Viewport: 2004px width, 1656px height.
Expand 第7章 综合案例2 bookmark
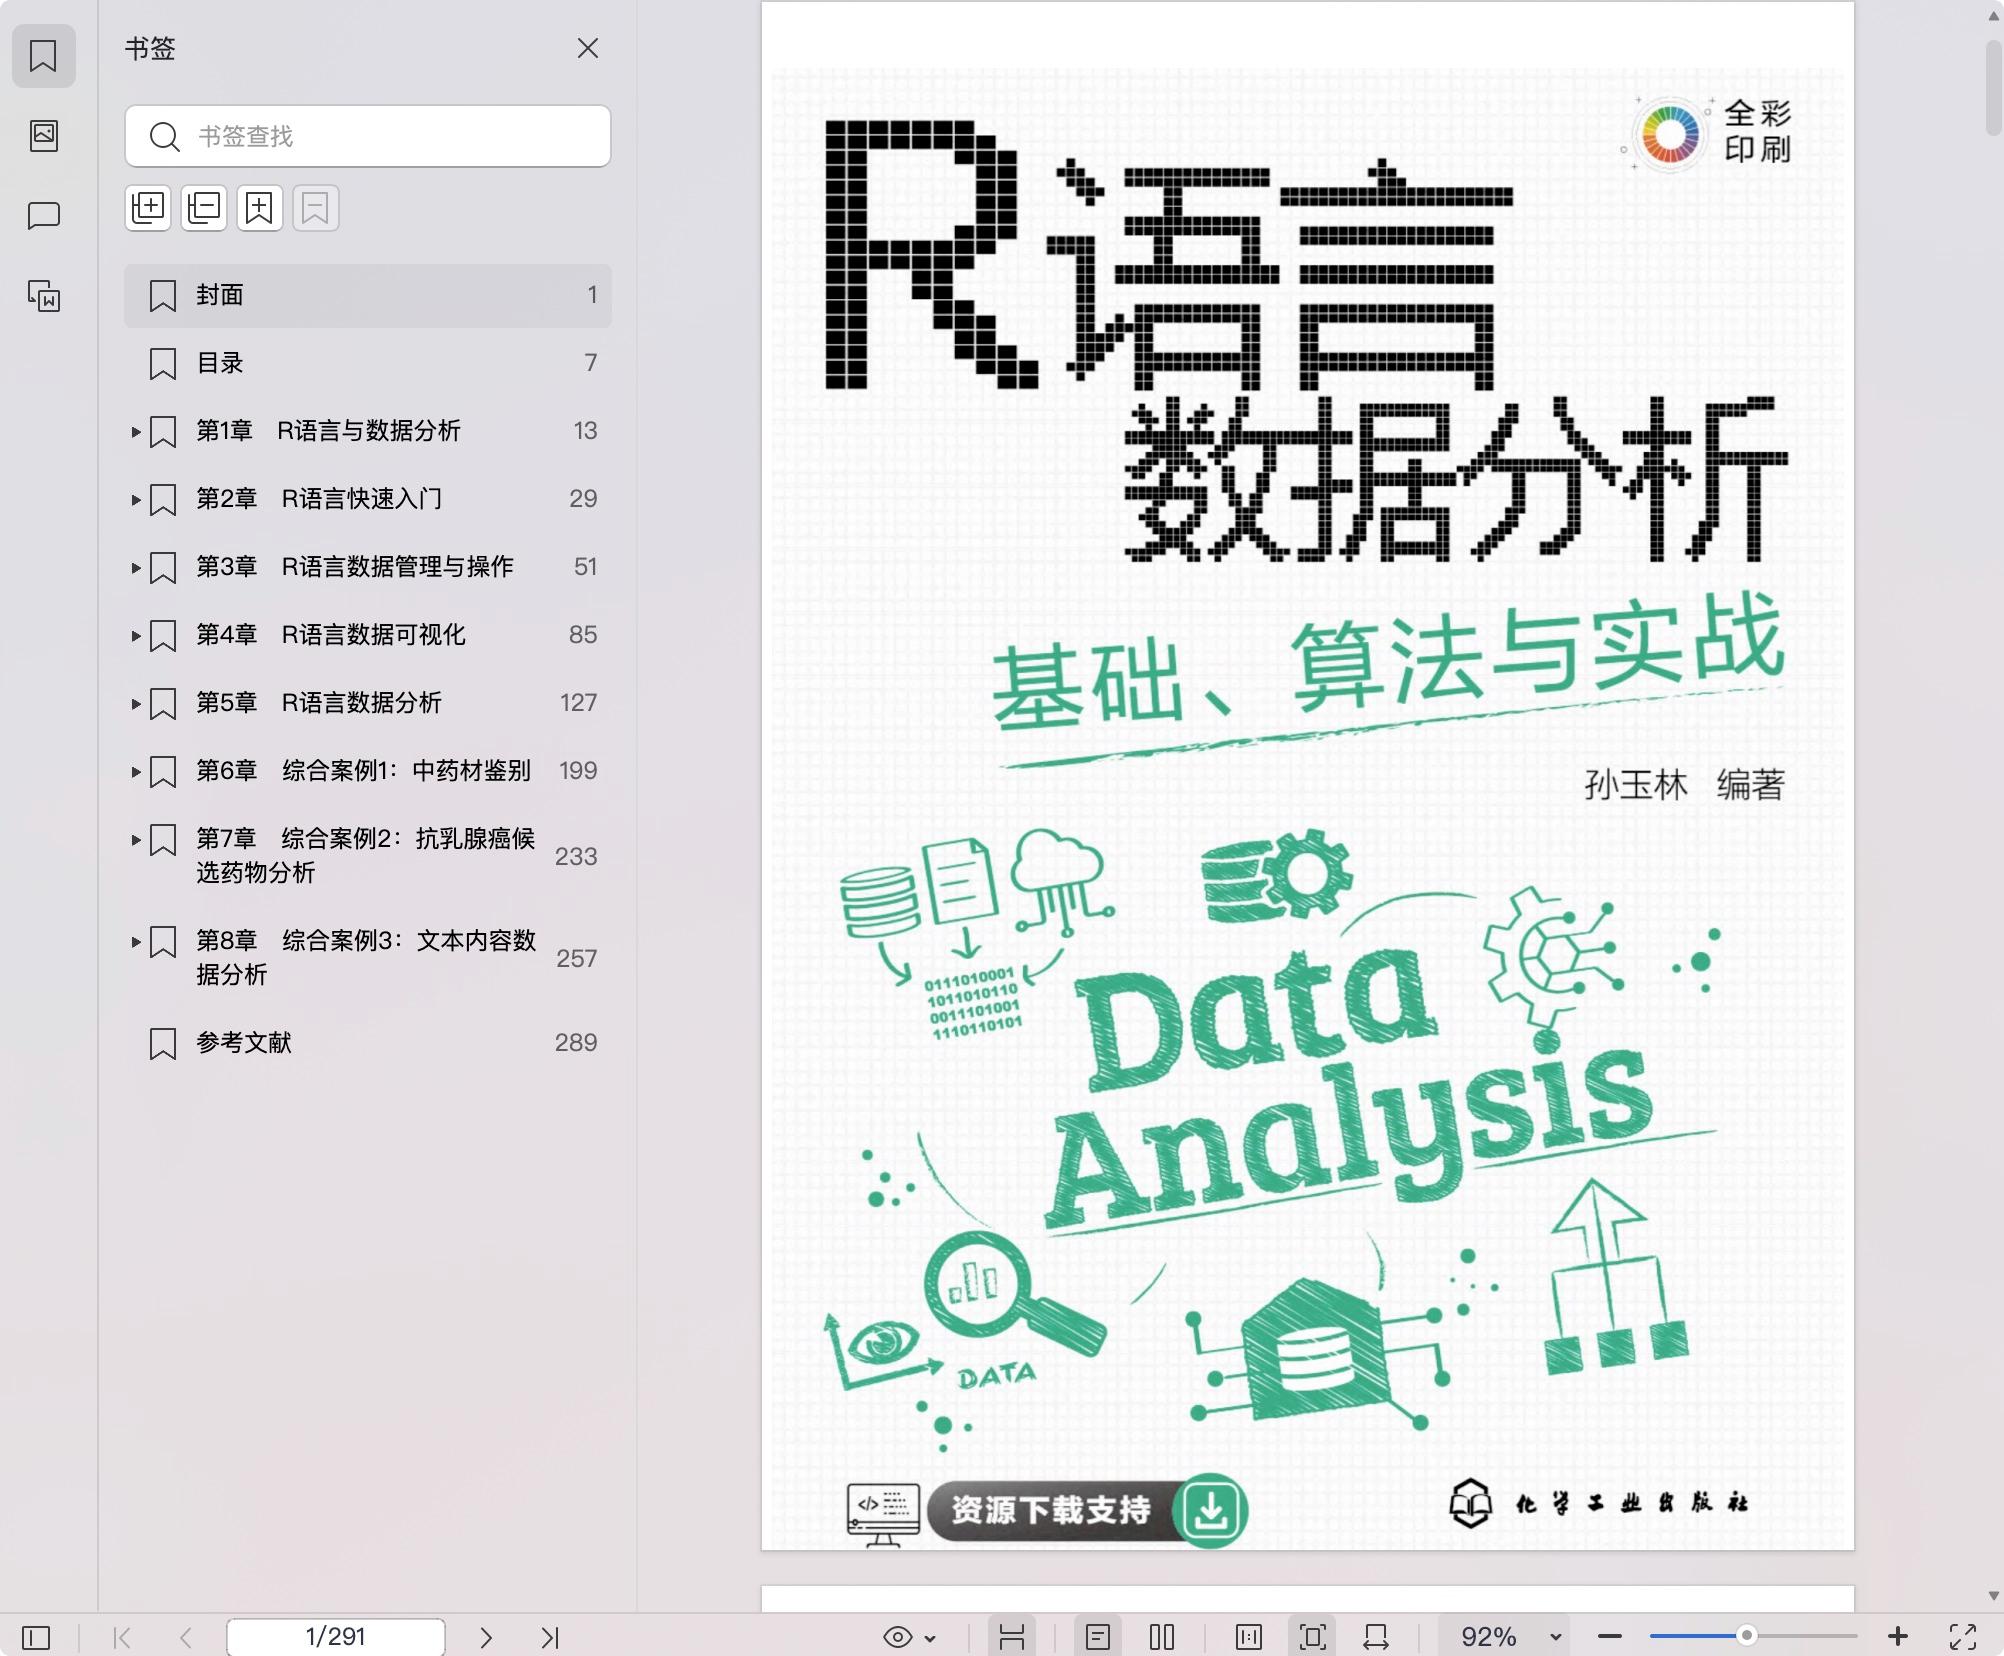pos(136,840)
